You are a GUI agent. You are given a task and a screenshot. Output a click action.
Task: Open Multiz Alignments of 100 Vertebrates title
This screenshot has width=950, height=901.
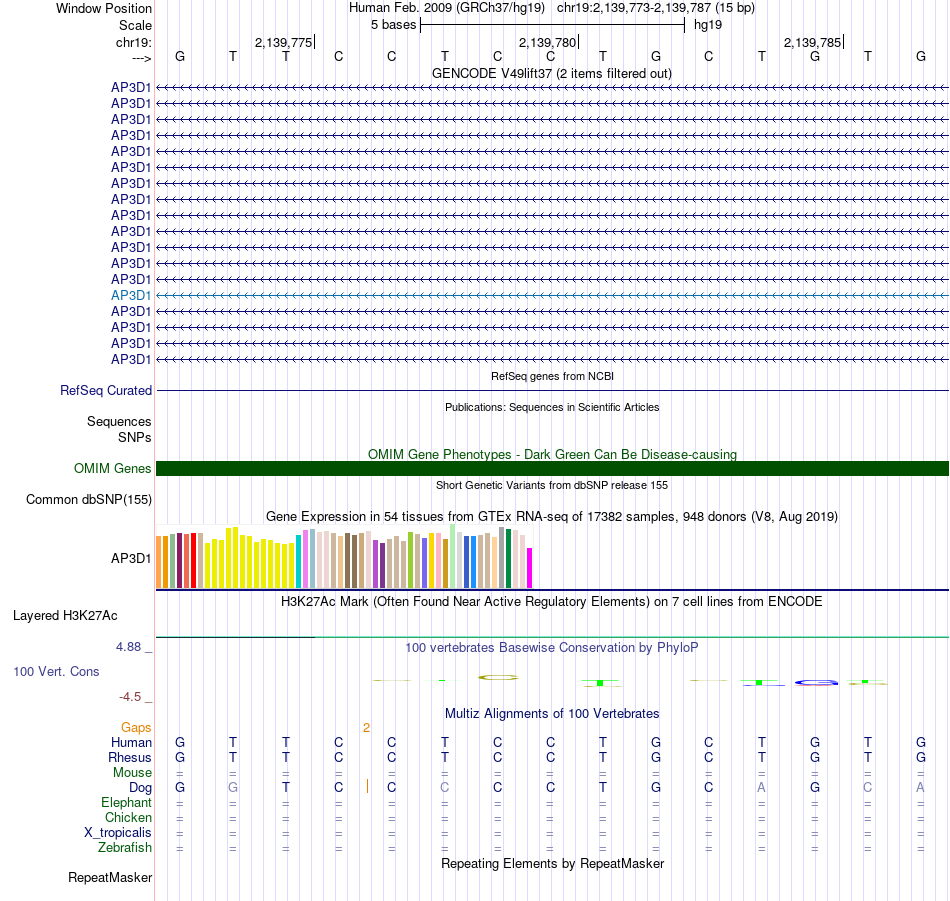[552, 713]
